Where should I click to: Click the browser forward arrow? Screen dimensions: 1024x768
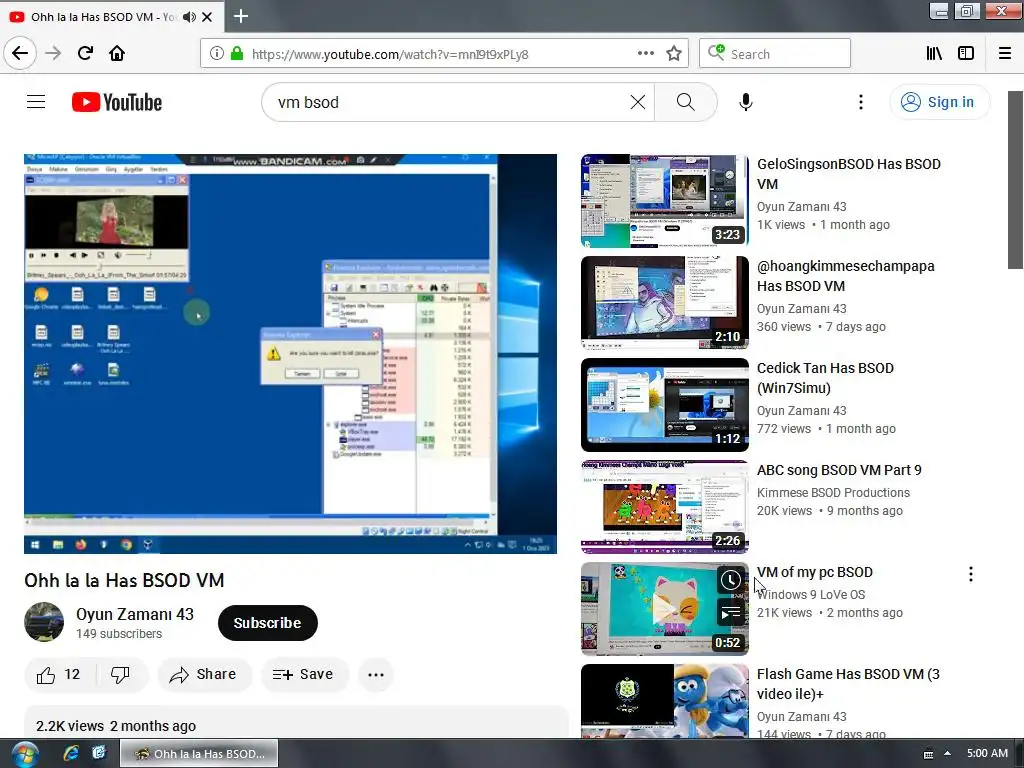[x=53, y=53]
